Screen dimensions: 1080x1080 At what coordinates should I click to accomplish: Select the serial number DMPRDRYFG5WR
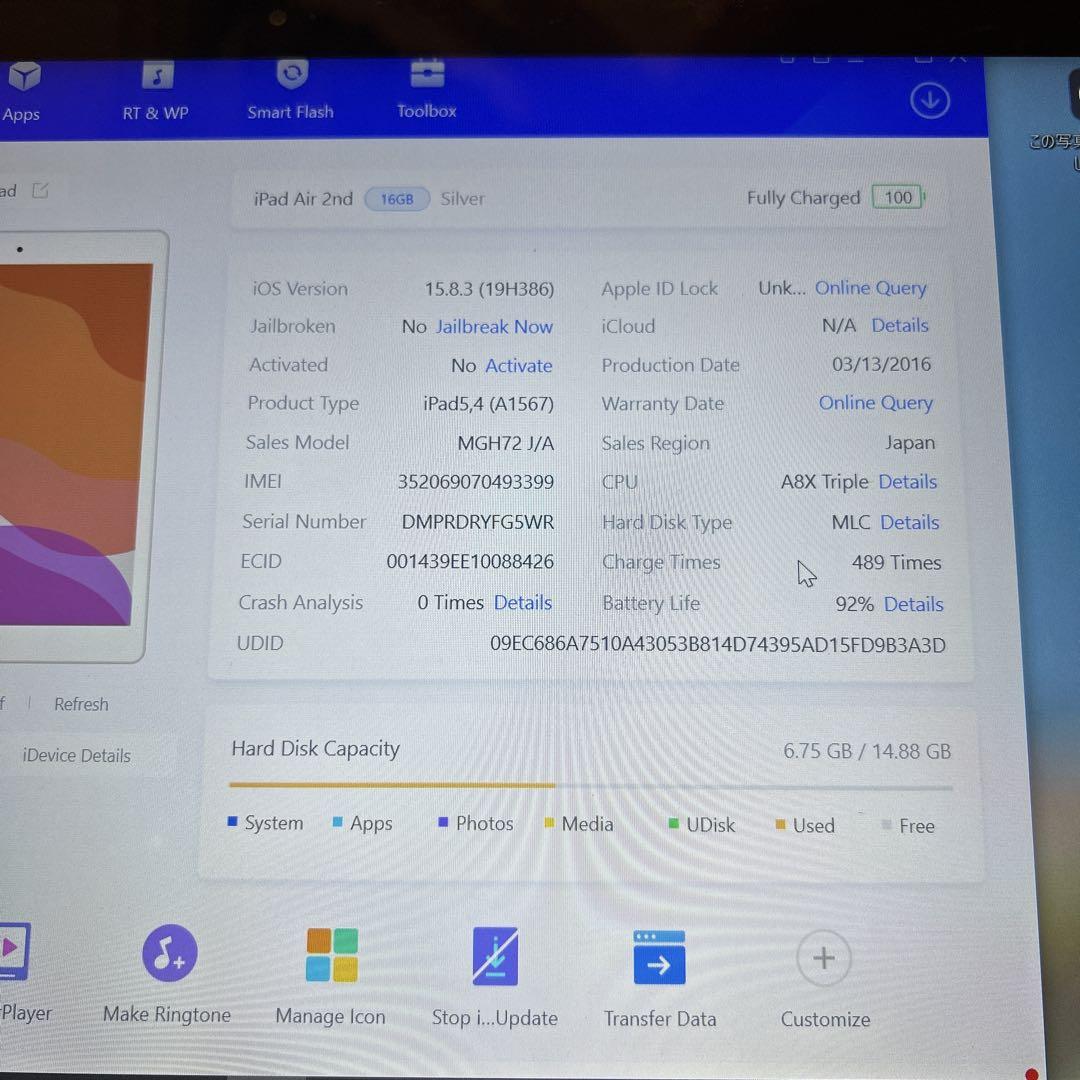click(x=478, y=521)
